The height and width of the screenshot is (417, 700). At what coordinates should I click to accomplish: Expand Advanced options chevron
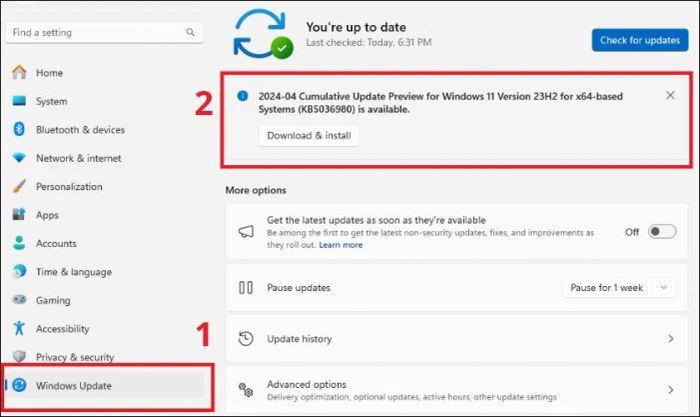coord(671,390)
